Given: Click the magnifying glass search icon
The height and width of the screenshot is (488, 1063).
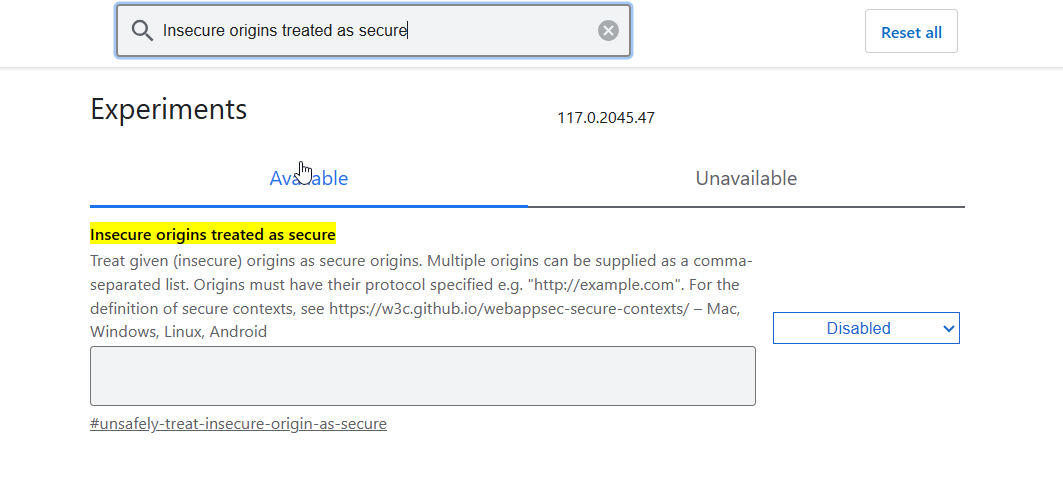Looking at the screenshot, I should (142, 31).
